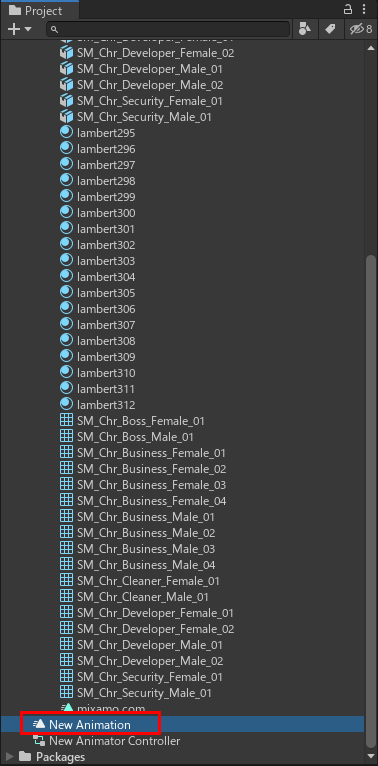The height and width of the screenshot is (766, 378).
Task: Click the vertical scrollbar thumb
Action: pyautogui.click(x=371, y=501)
